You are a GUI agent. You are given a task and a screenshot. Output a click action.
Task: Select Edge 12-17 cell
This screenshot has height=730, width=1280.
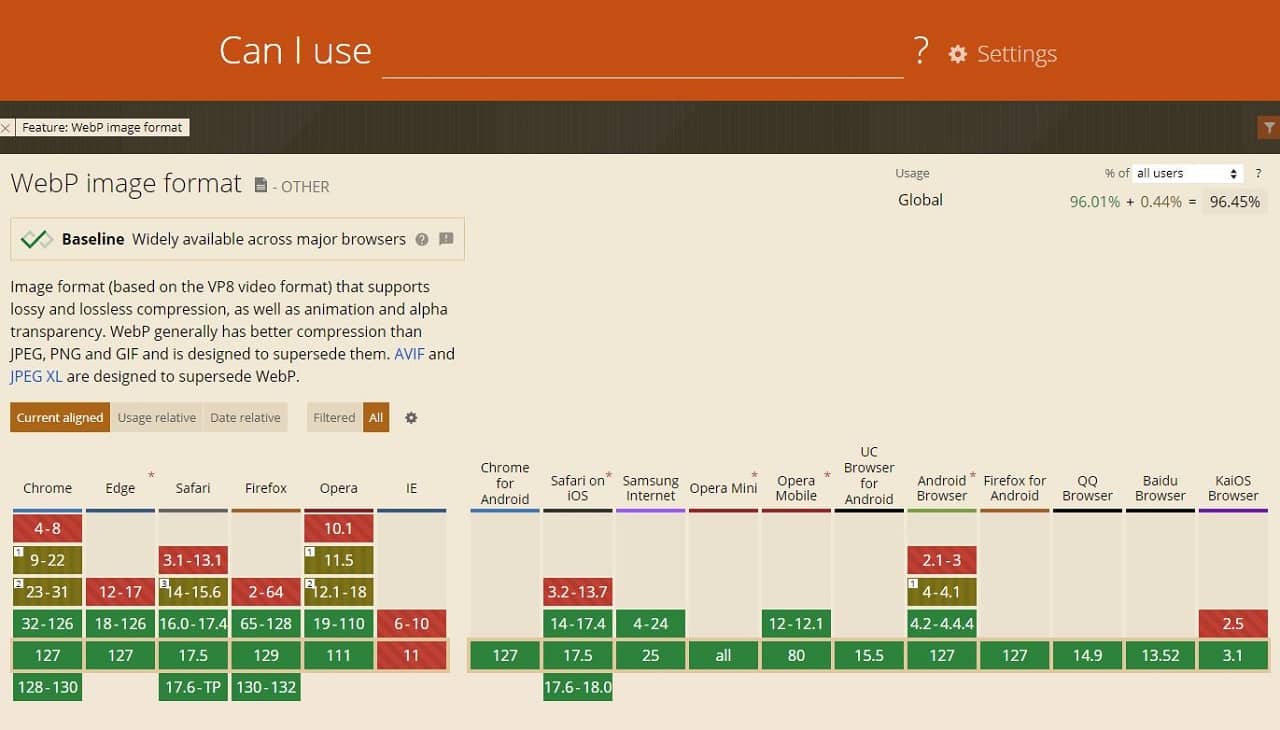[x=120, y=592]
